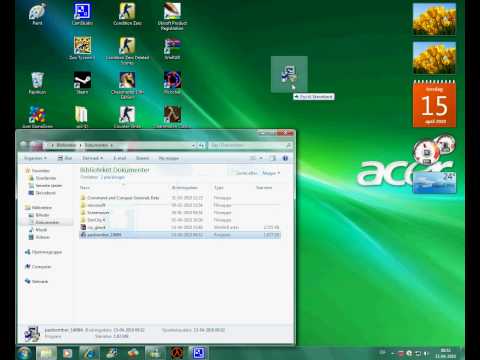Viewport: 480px width, 360px height.
Task: Select the Steam desktop shortcut
Action: (x=82, y=83)
